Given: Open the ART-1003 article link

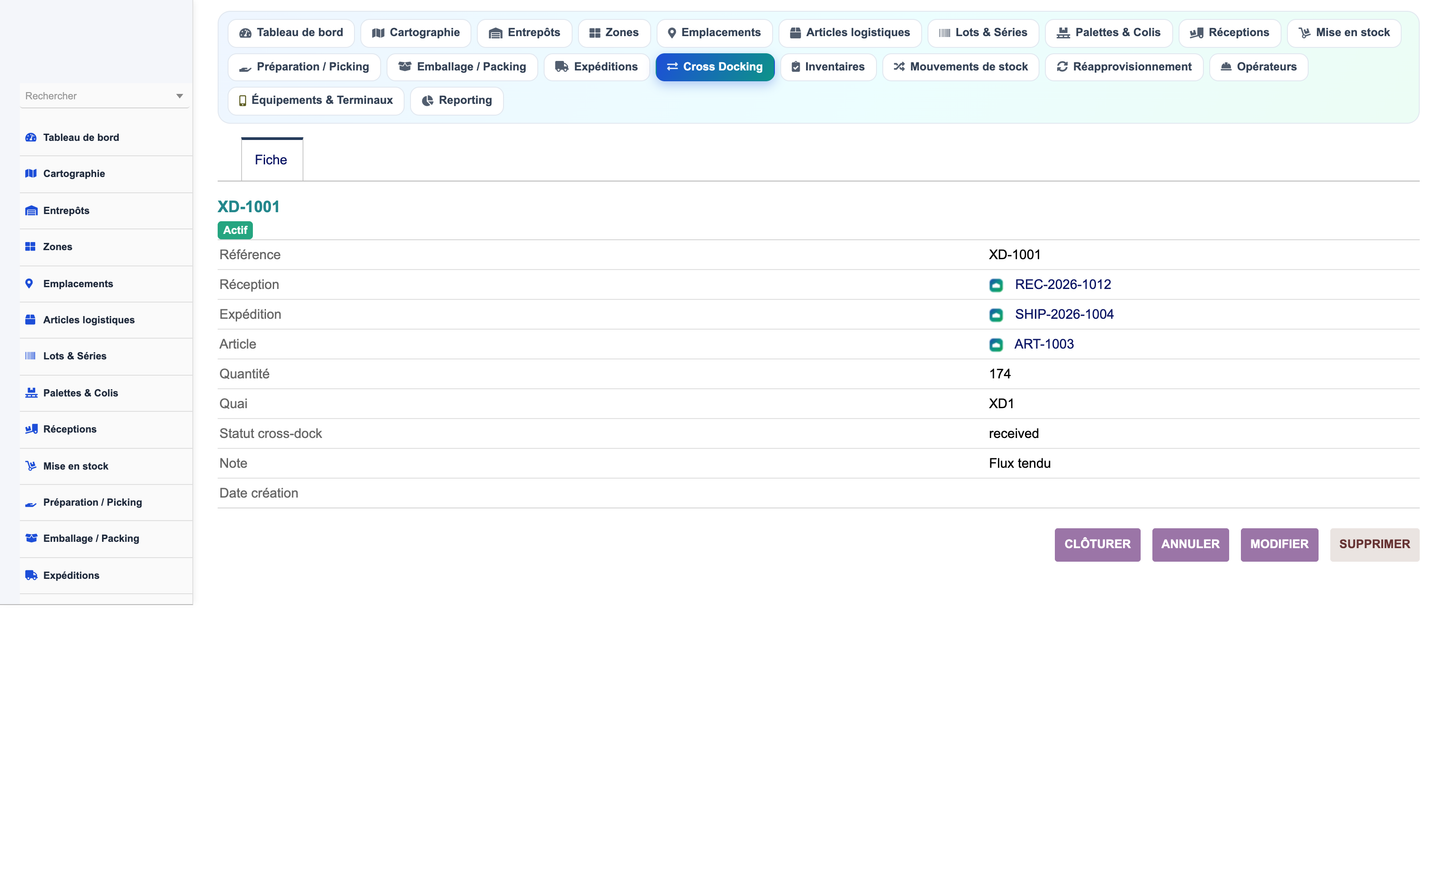Looking at the screenshot, I should click(1044, 345).
